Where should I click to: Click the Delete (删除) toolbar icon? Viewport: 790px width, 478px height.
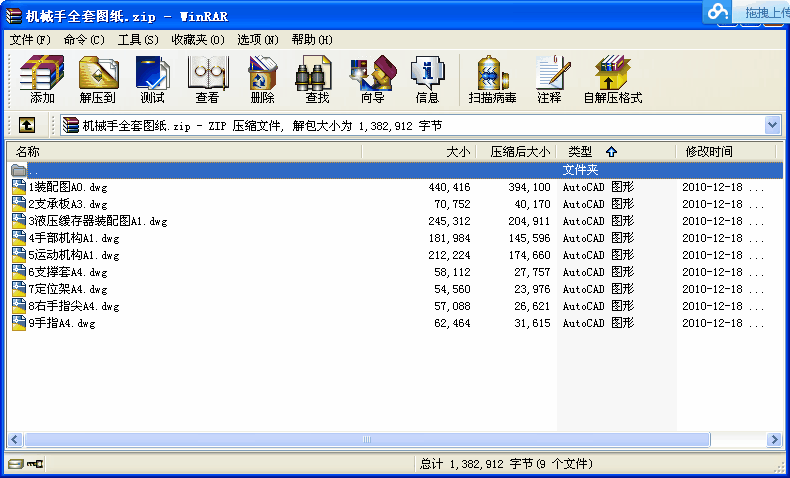(262, 80)
